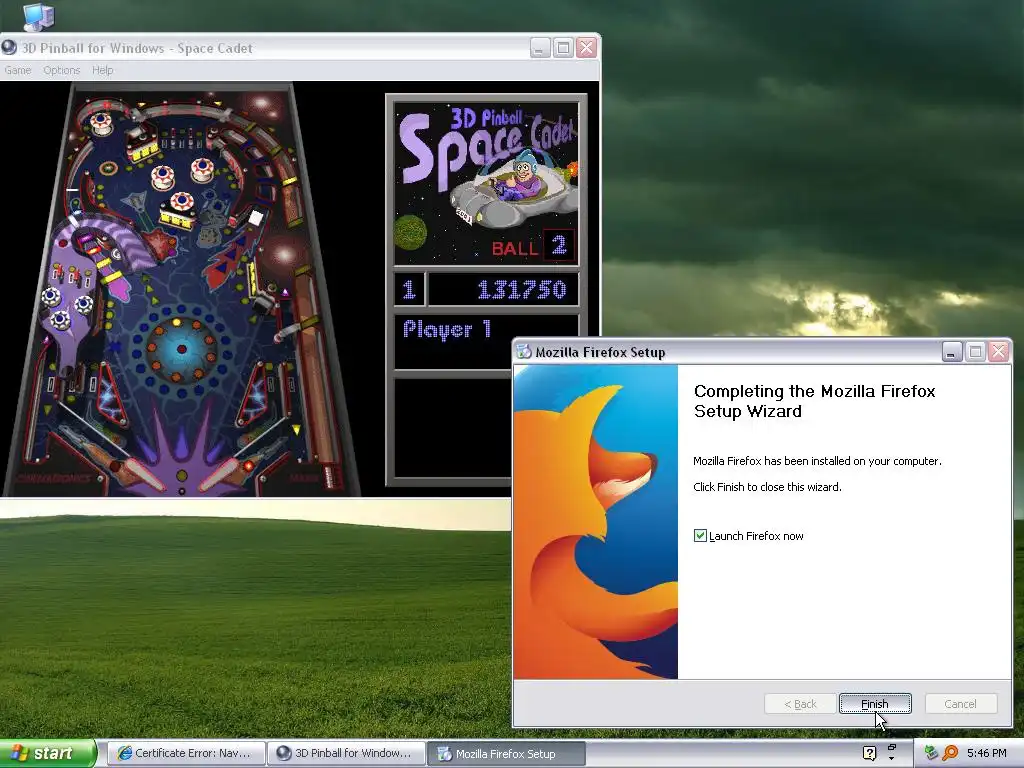Click the 'Click Finish to close this wizard.' text
The height and width of the screenshot is (768, 1024).
coord(767,487)
